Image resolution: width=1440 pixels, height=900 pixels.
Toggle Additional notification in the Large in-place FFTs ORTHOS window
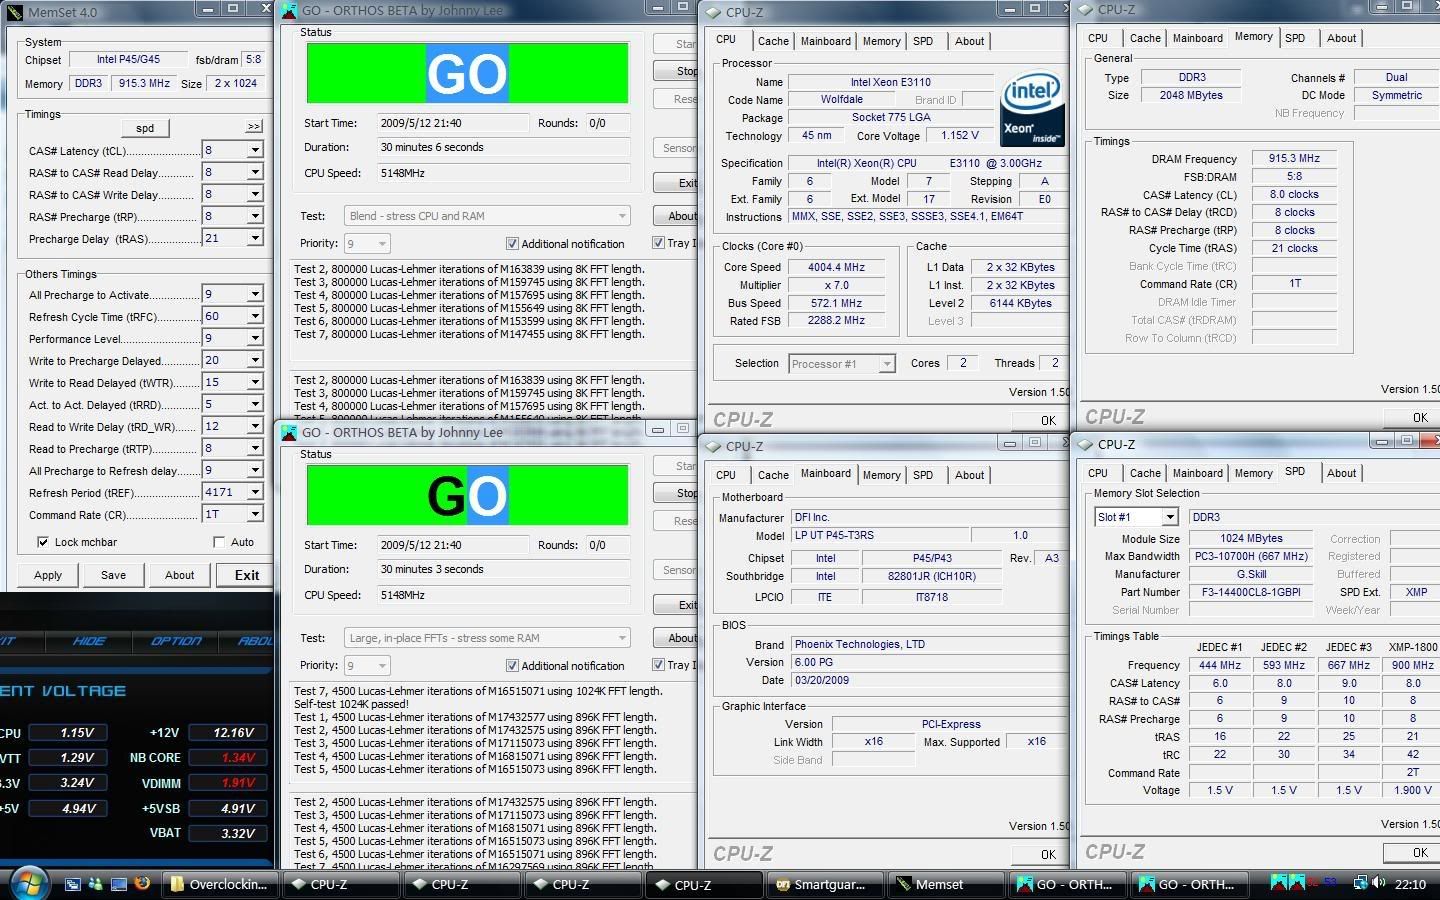(512, 666)
